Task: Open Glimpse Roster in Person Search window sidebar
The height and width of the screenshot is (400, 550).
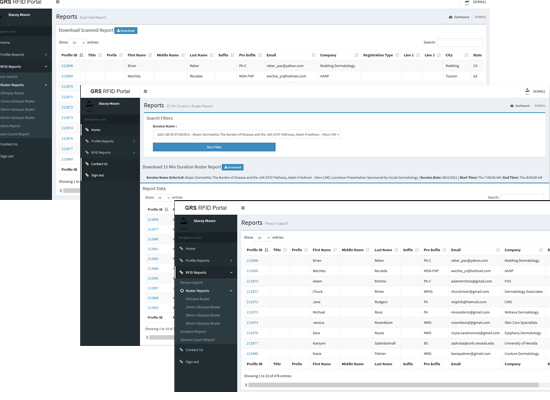Action: click(x=197, y=299)
